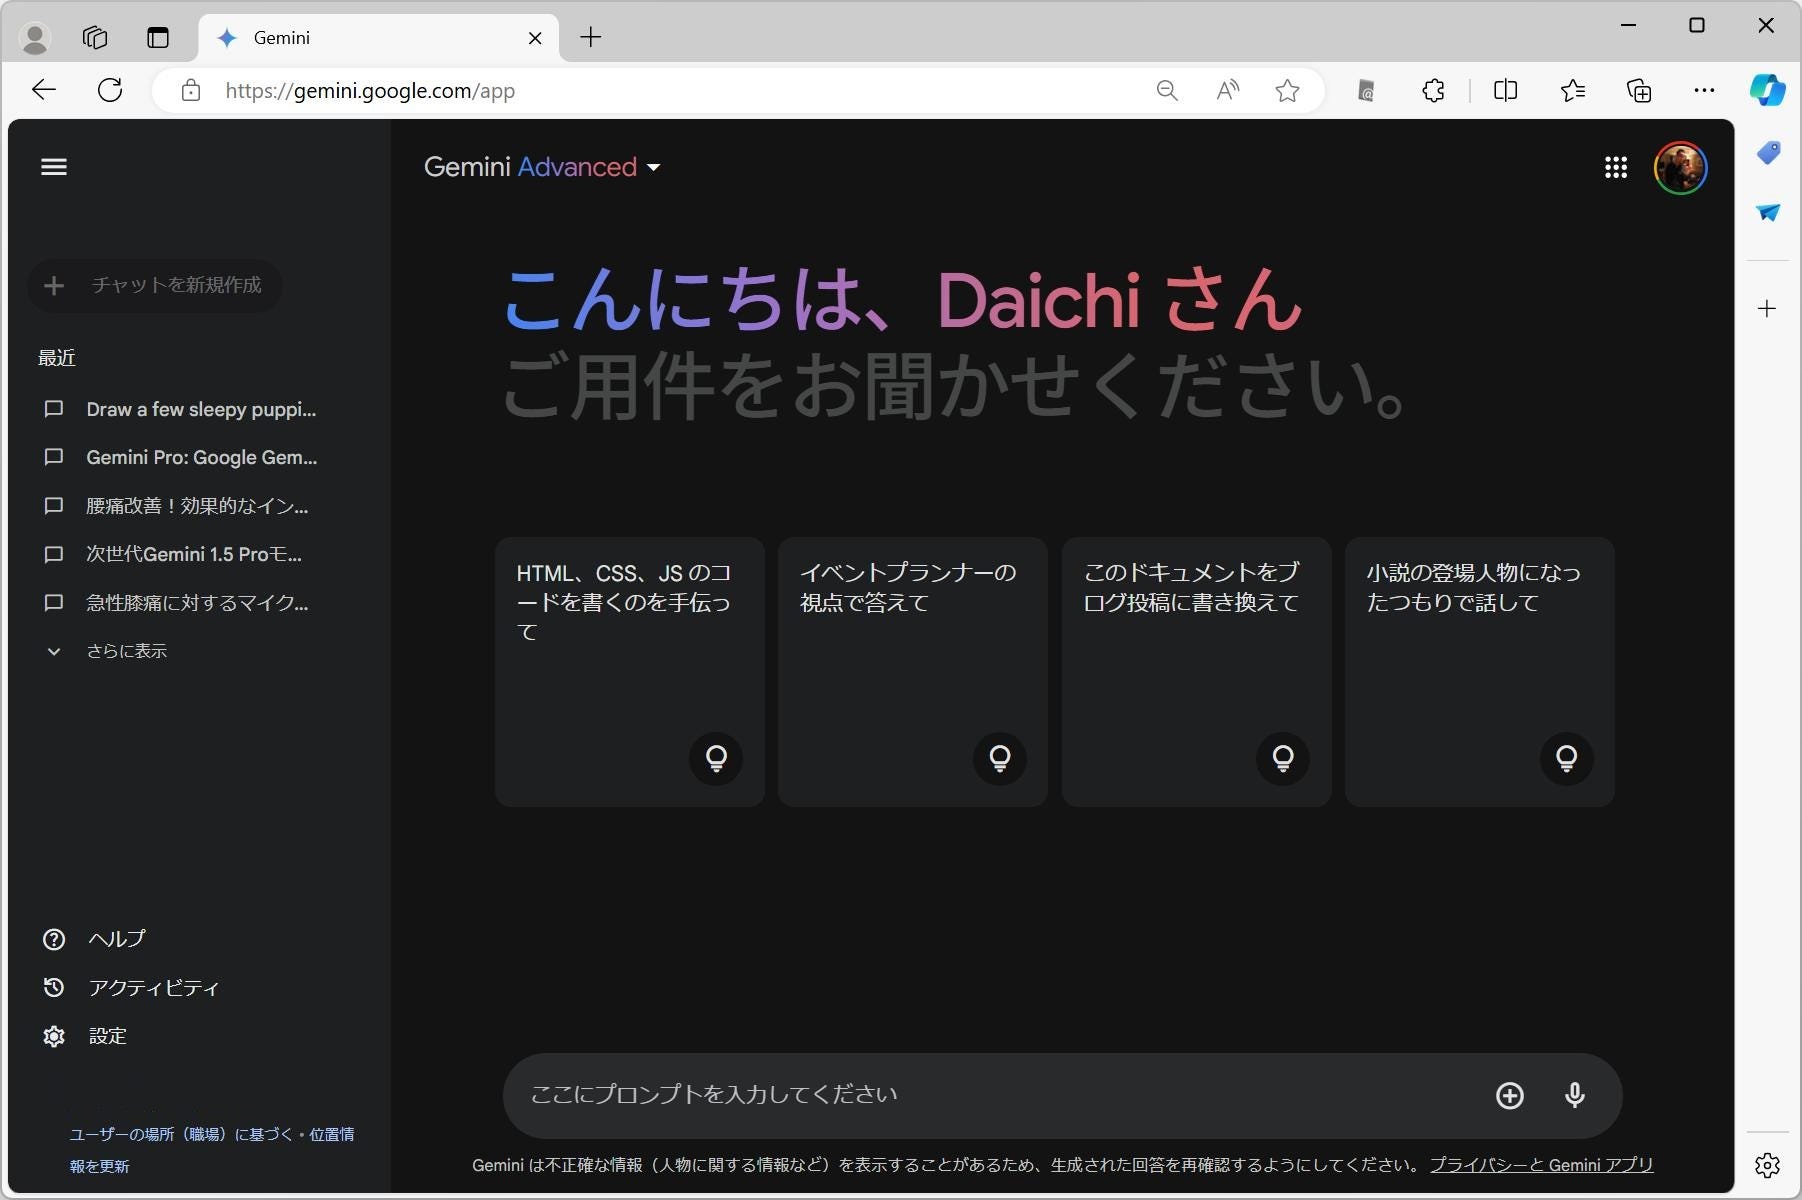Open the Favorites list icon
Viewport: 1802px width, 1200px height.
point(1572,91)
